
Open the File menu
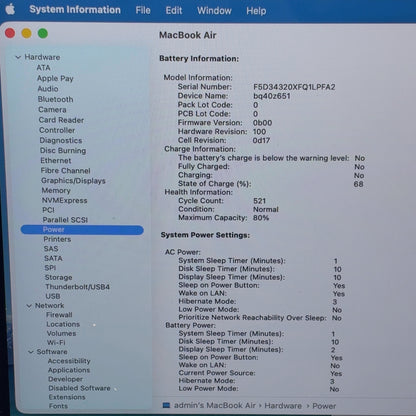[x=143, y=10]
